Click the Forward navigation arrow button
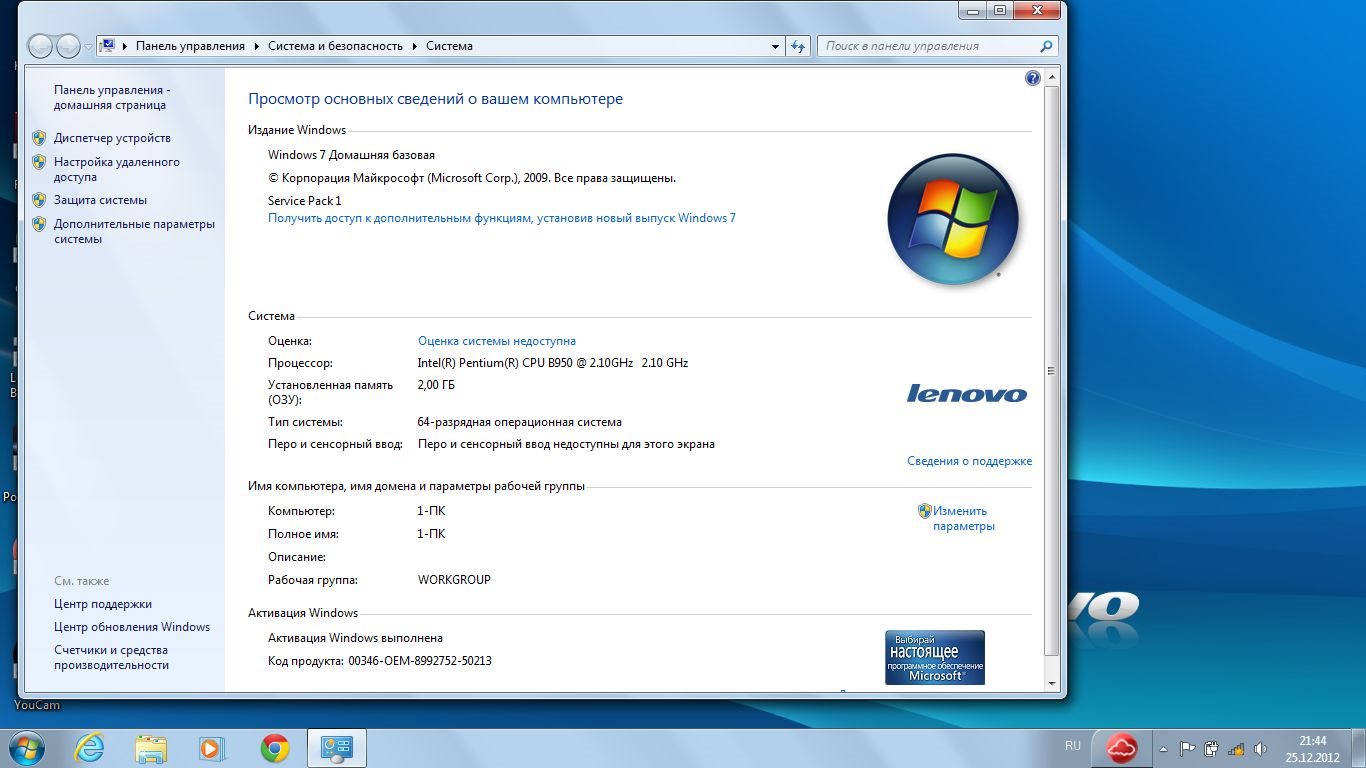The width and height of the screenshot is (1366, 768). [68, 46]
